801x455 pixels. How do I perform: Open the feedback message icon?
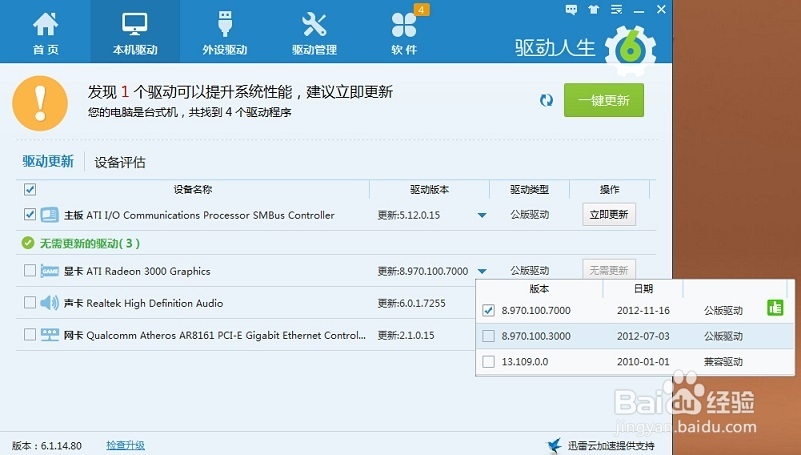coord(571,10)
